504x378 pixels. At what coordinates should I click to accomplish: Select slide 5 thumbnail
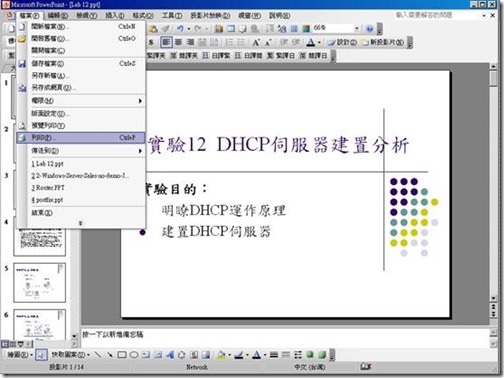click(x=40, y=283)
